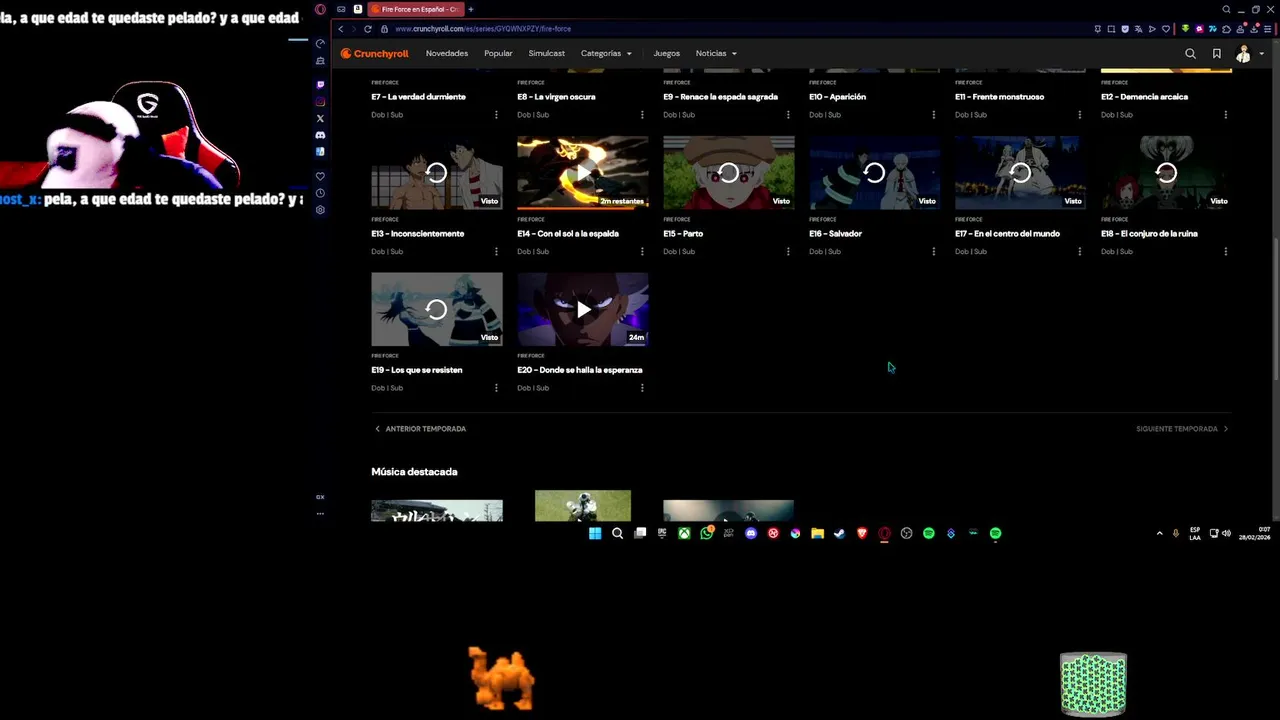The width and height of the screenshot is (1280, 720).
Task: Click the page vertical scrollbar
Action: point(1275,308)
